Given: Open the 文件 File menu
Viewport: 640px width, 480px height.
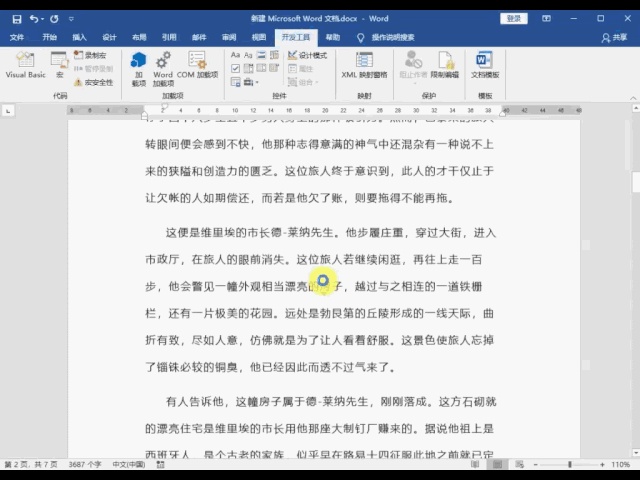Looking at the screenshot, I should point(17,38).
